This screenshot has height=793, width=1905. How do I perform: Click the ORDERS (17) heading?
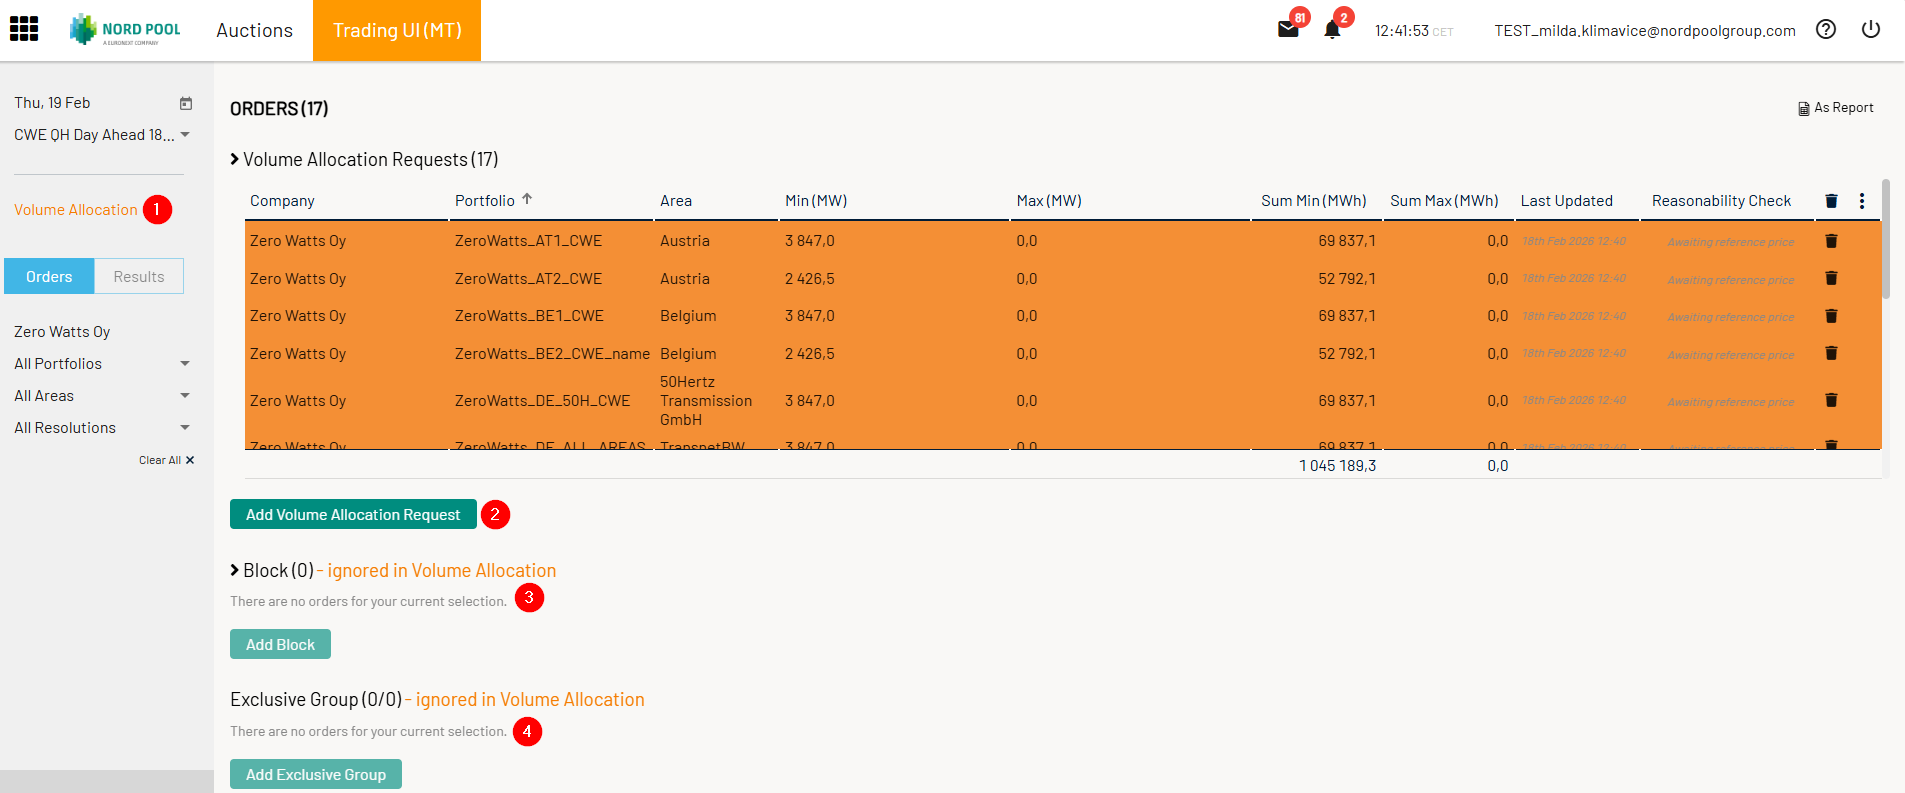pos(279,109)
